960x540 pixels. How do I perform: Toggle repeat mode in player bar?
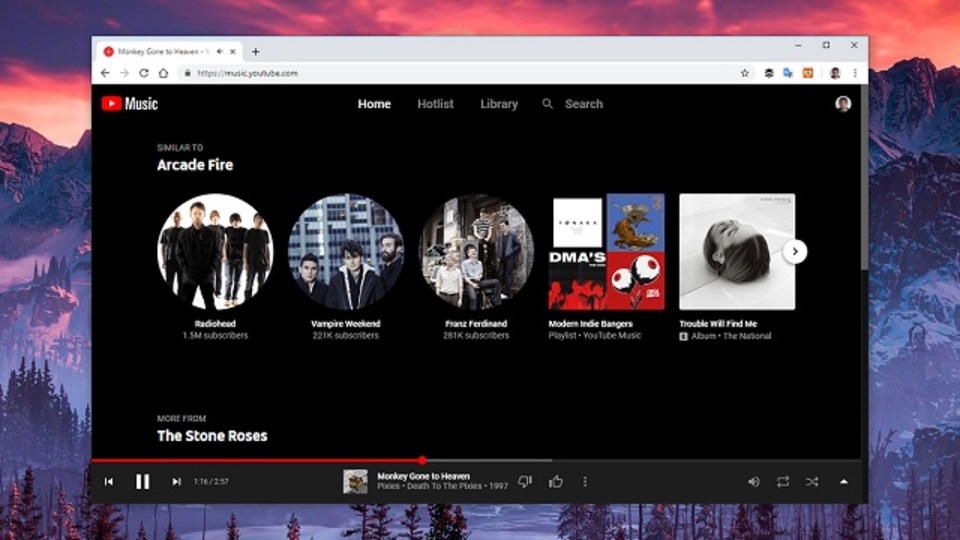click(783, 482)
